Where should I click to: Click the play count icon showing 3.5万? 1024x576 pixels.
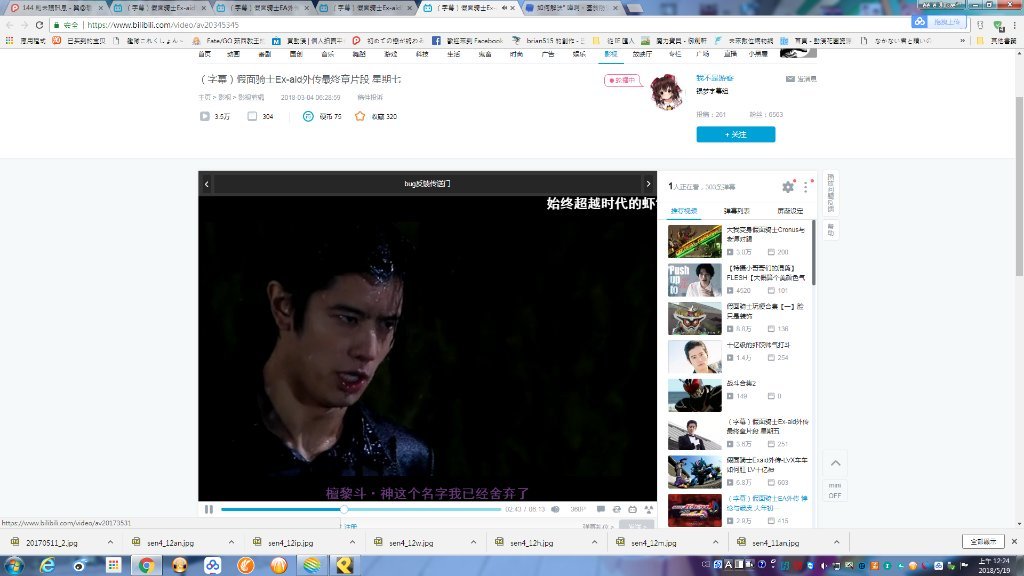[x=204, y=116]
